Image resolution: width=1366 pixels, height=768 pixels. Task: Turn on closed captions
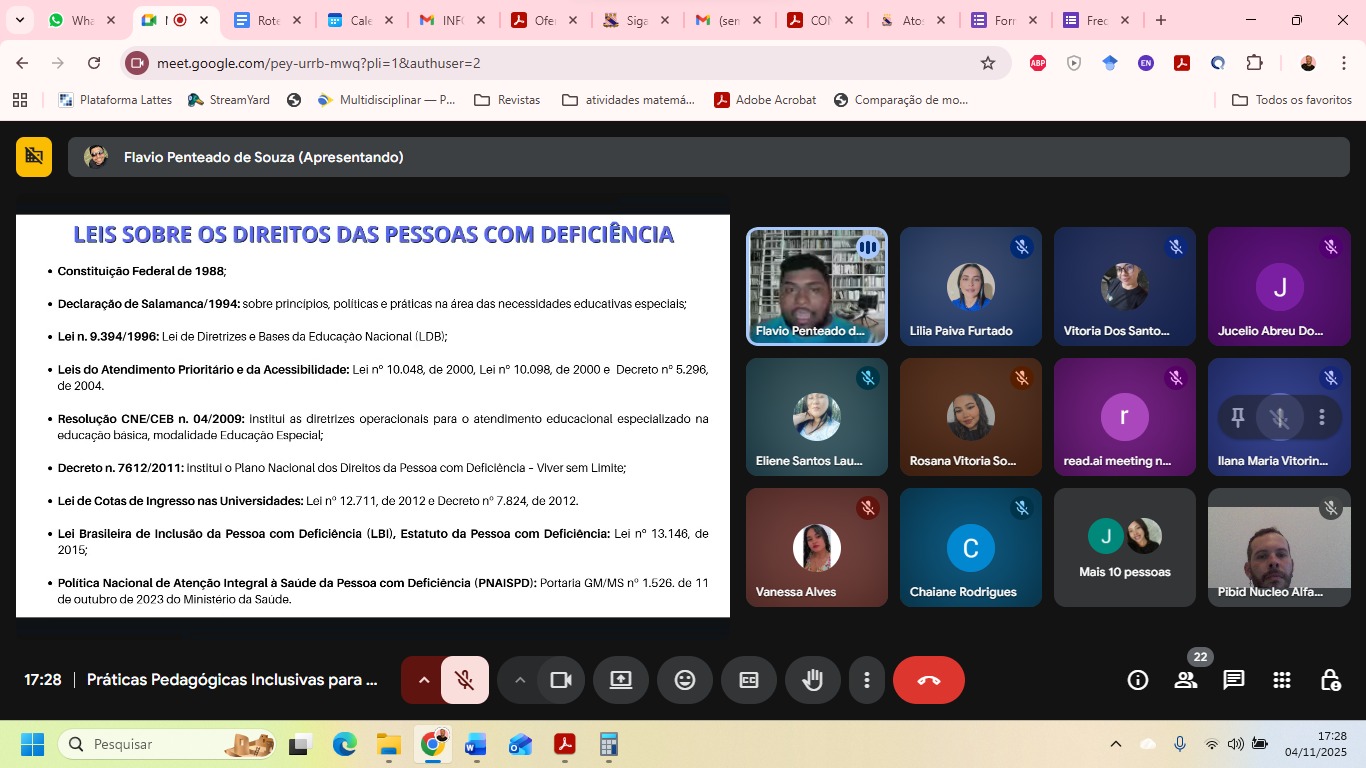(x=749, y=680)
